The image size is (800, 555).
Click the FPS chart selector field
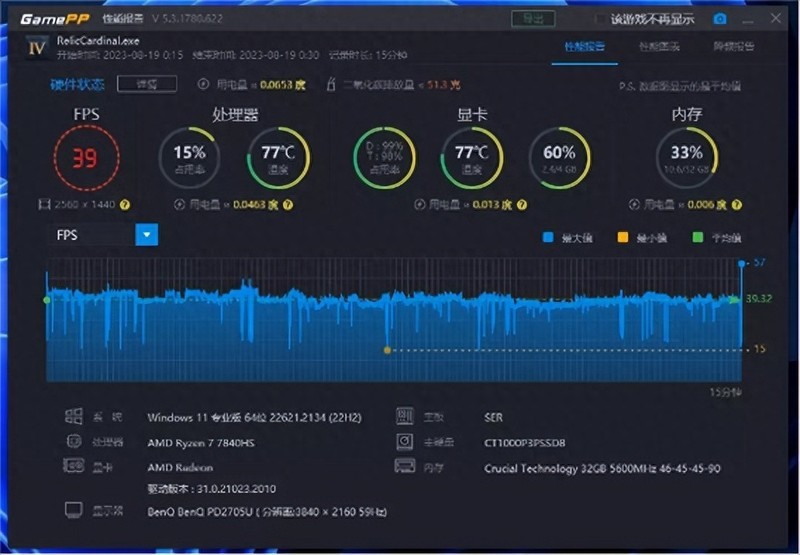(103, 235)
